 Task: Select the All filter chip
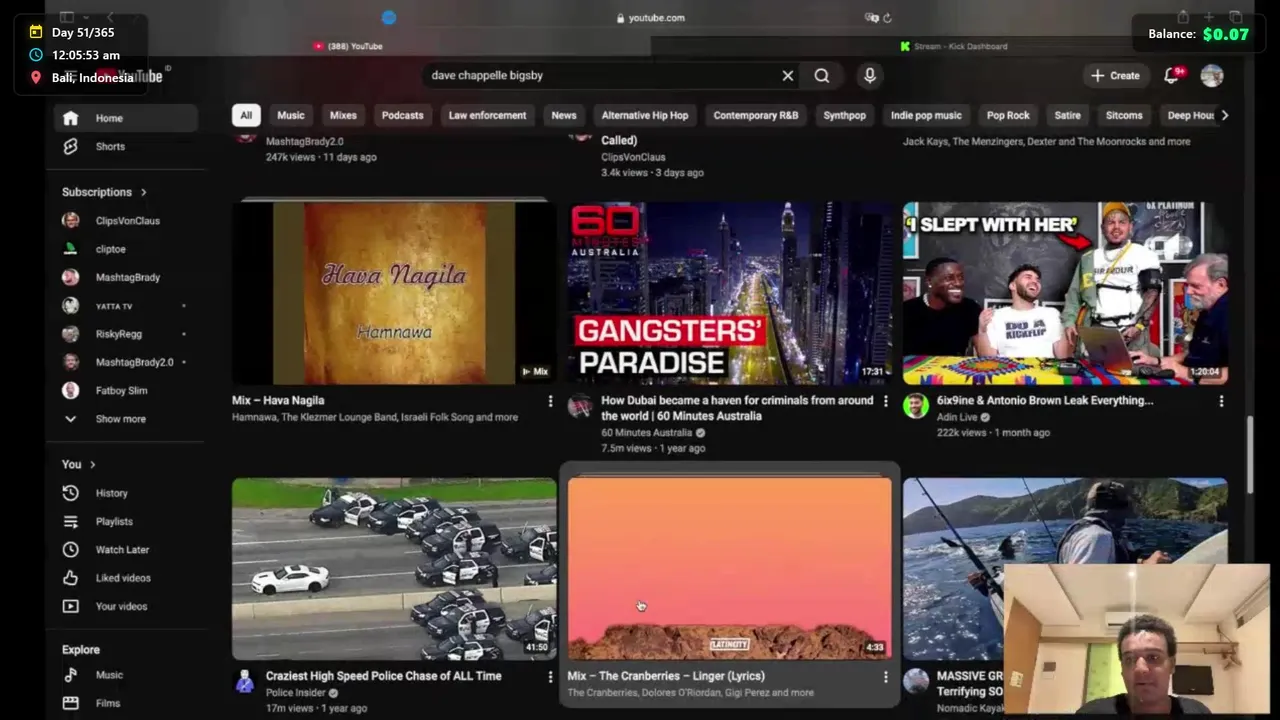pyautogui.click(x=246, y=115)
